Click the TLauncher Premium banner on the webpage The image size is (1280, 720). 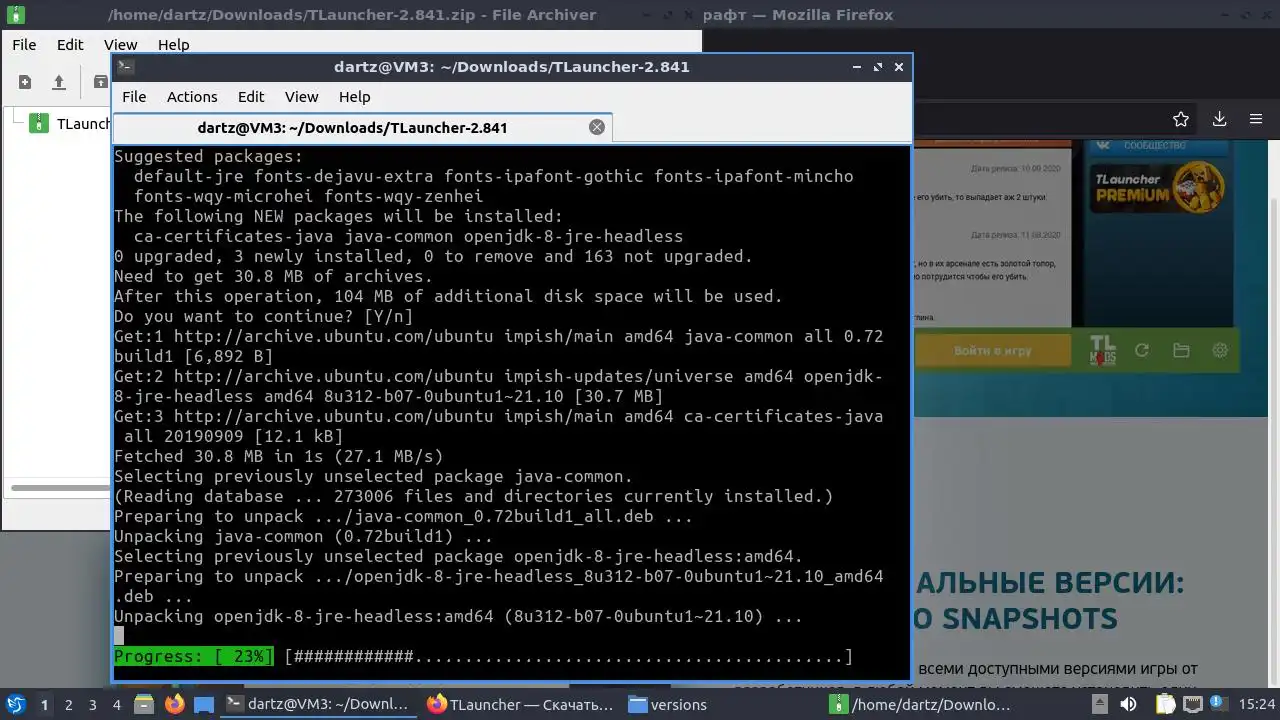point(1158,187)
